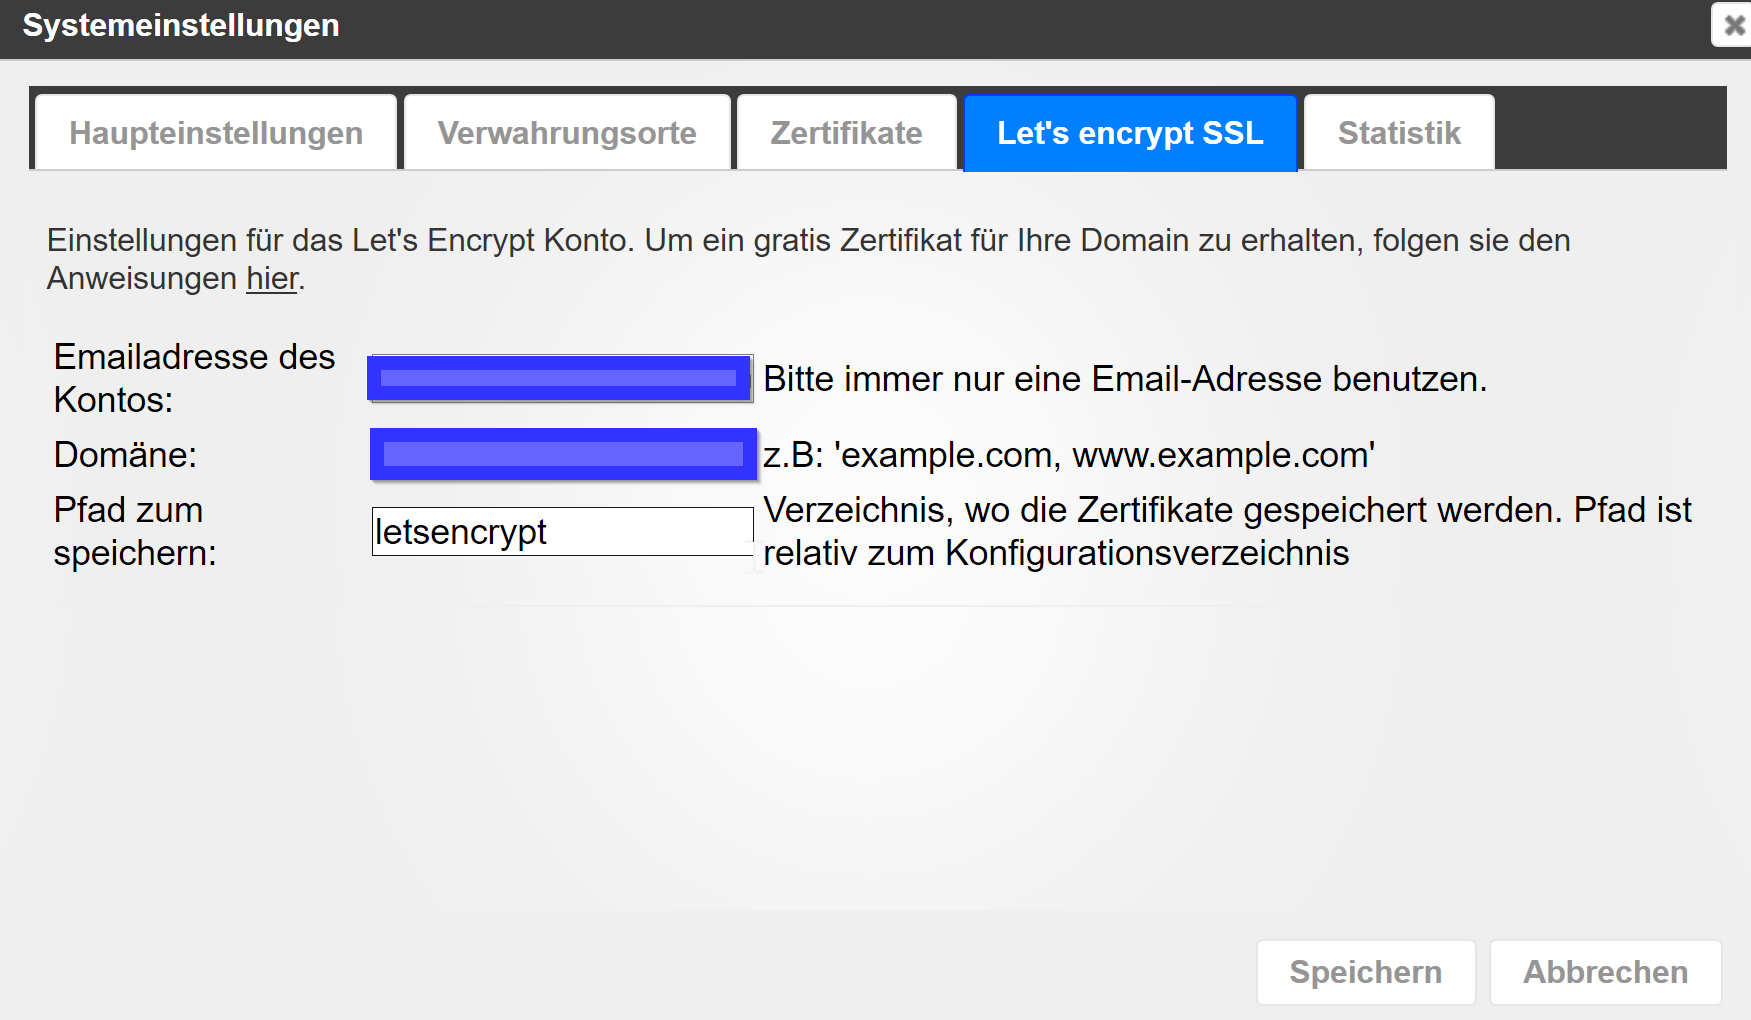Go to the Zertifikate tab
1751x1020 pixels.
(846, 133)
